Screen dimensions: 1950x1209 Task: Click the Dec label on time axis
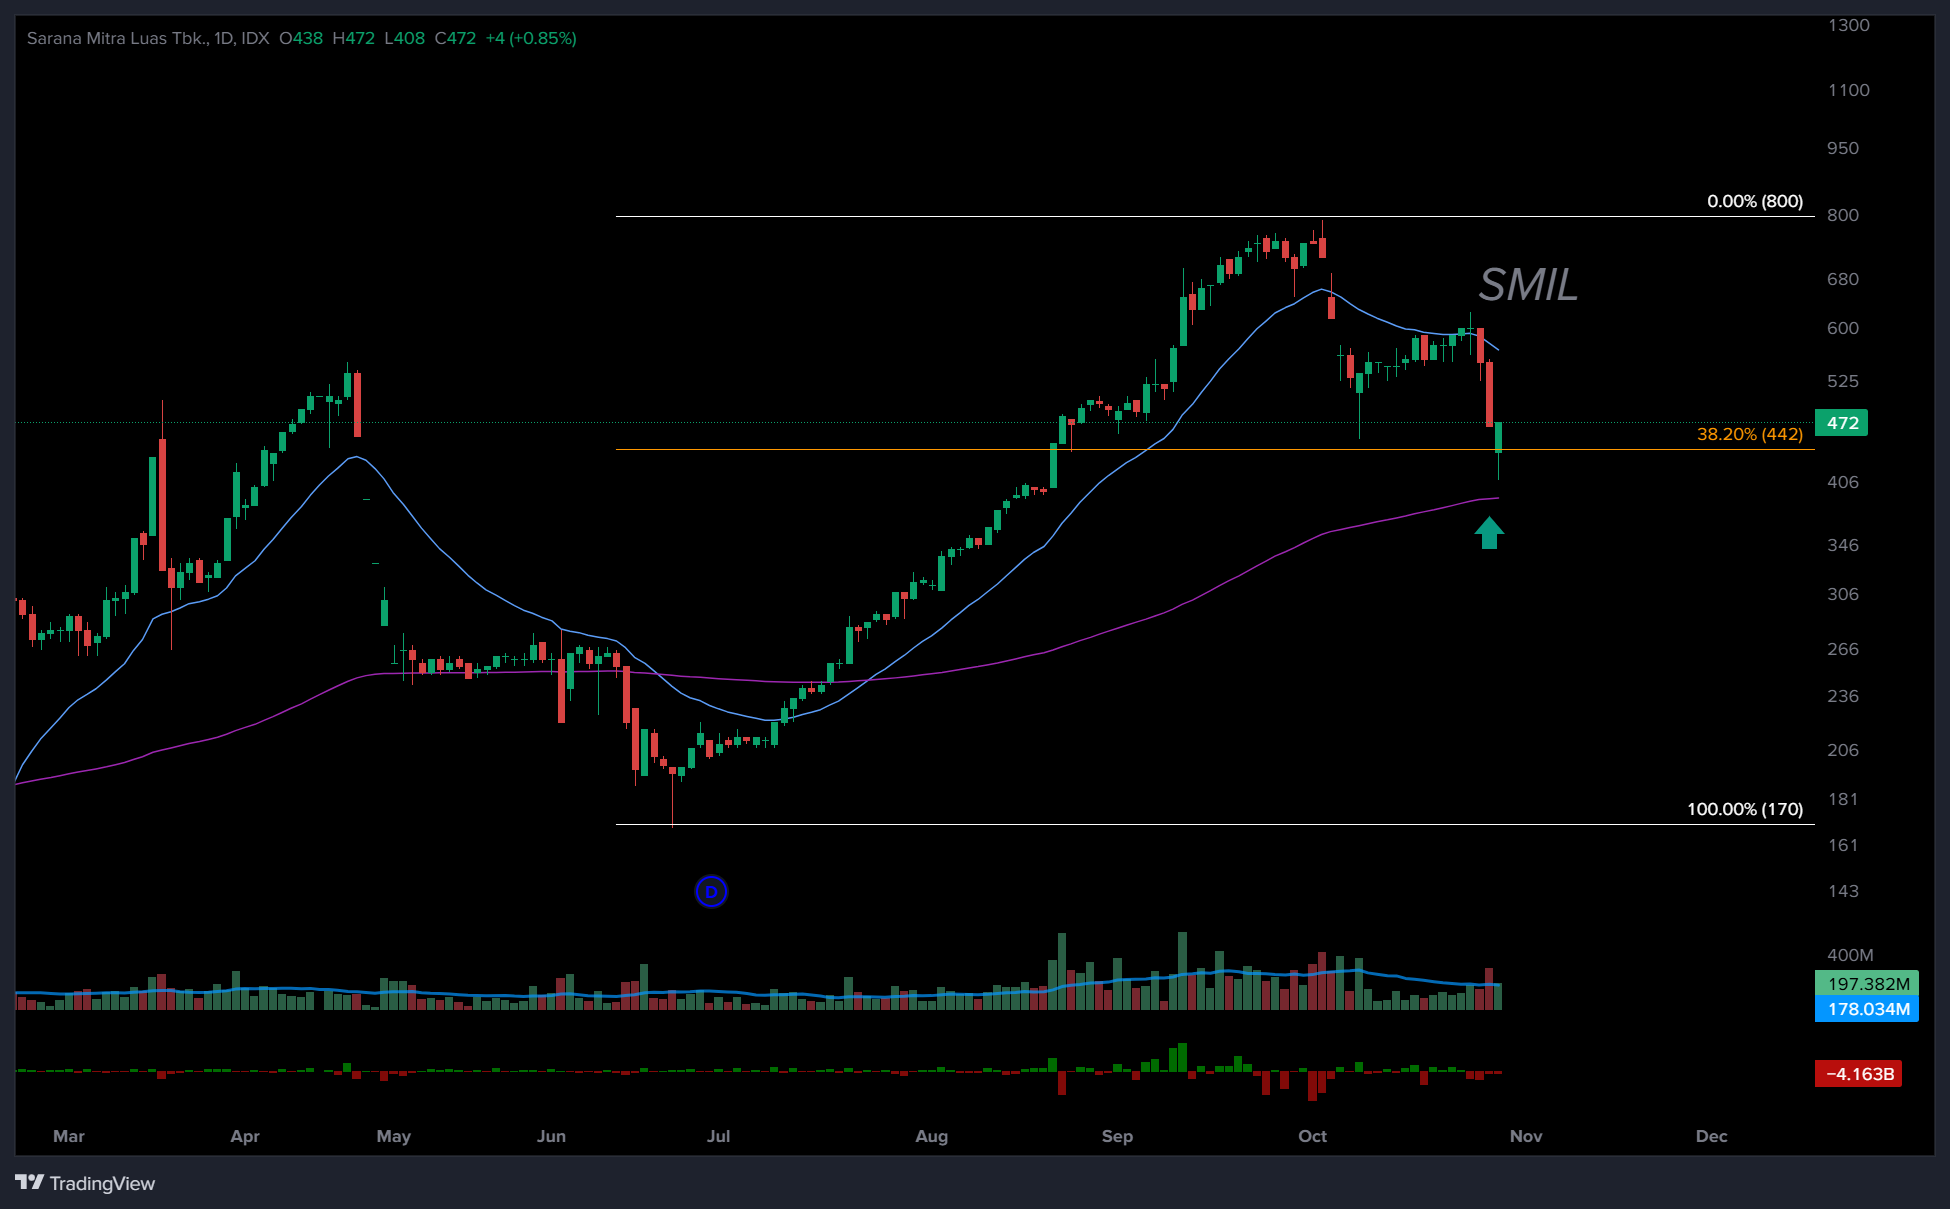click(1711, 1136)
